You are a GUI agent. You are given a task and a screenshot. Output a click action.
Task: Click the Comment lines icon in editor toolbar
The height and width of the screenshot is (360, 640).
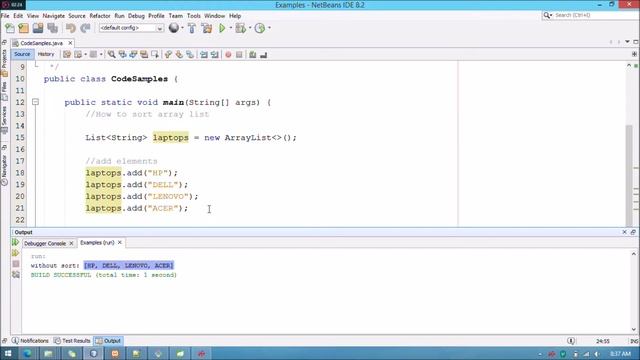253,55
